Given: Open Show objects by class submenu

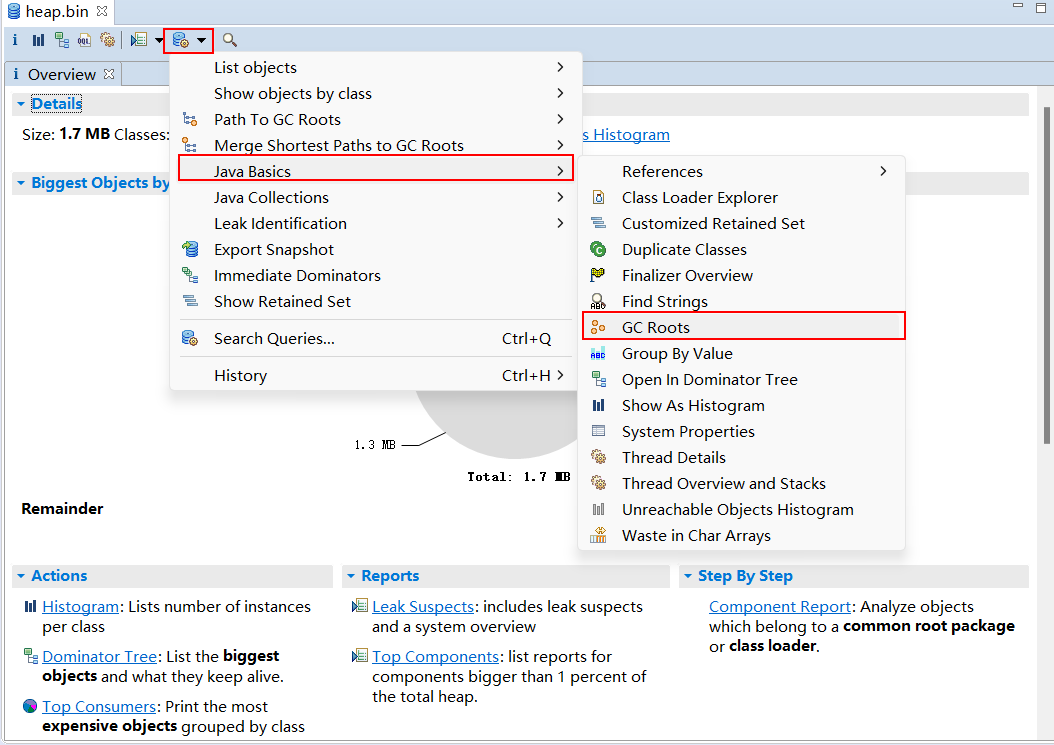Looking at the screenshot, I should pyautogui.click(x=376, y=93).
